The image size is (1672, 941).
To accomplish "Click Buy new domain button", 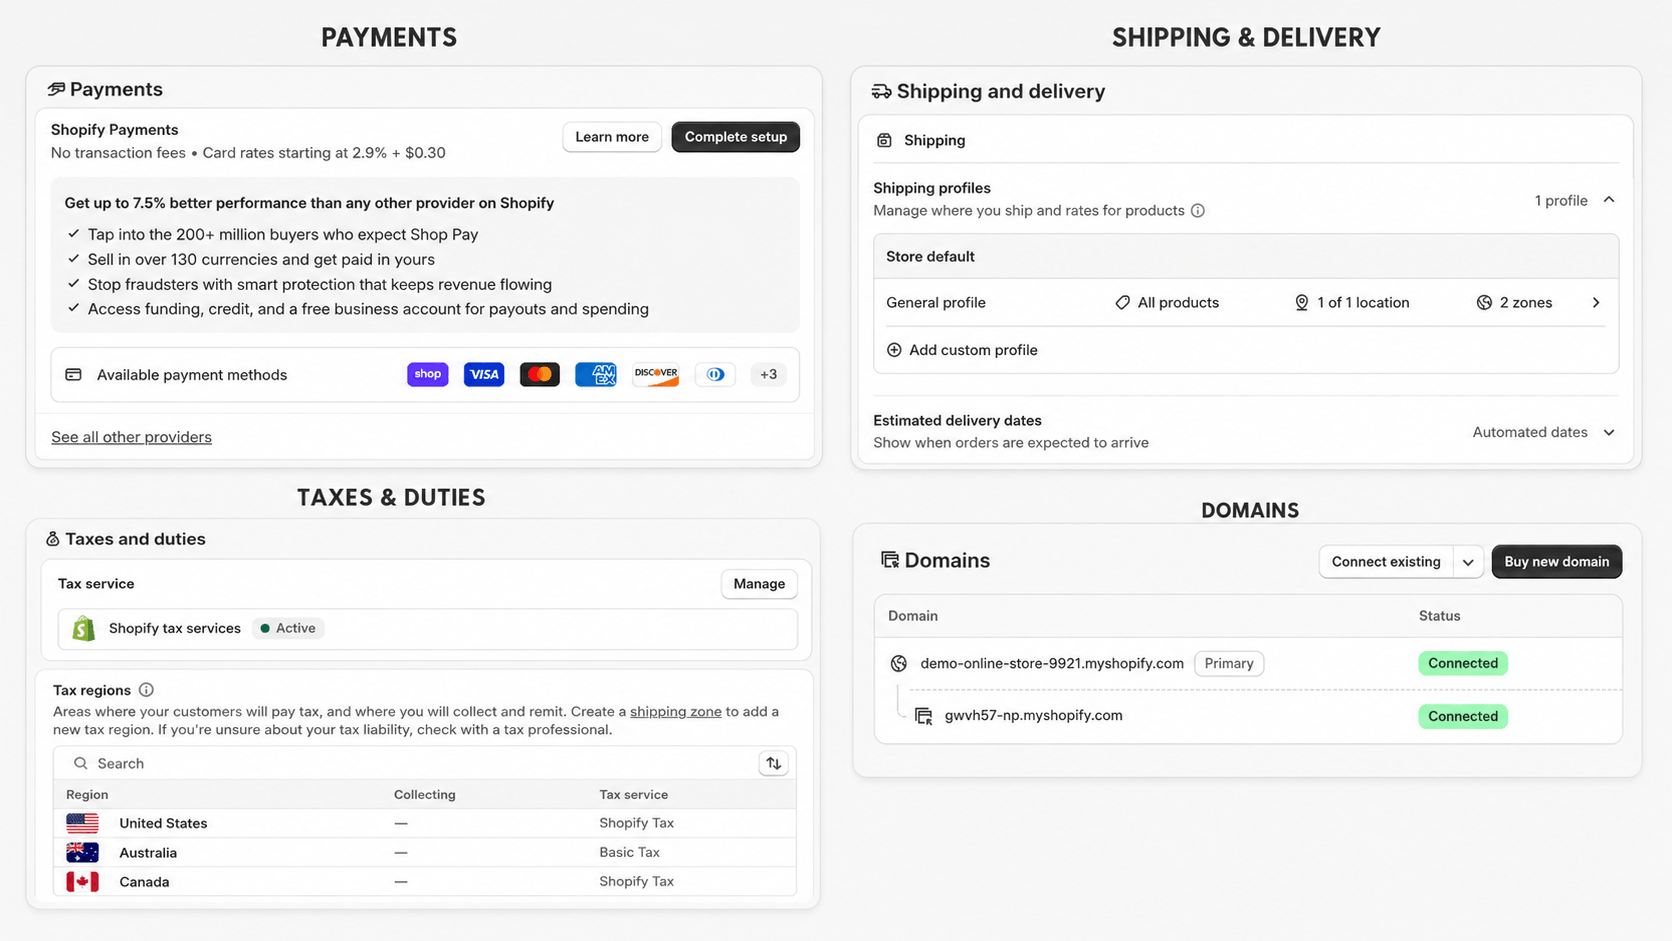I will tap(1557, 562).
